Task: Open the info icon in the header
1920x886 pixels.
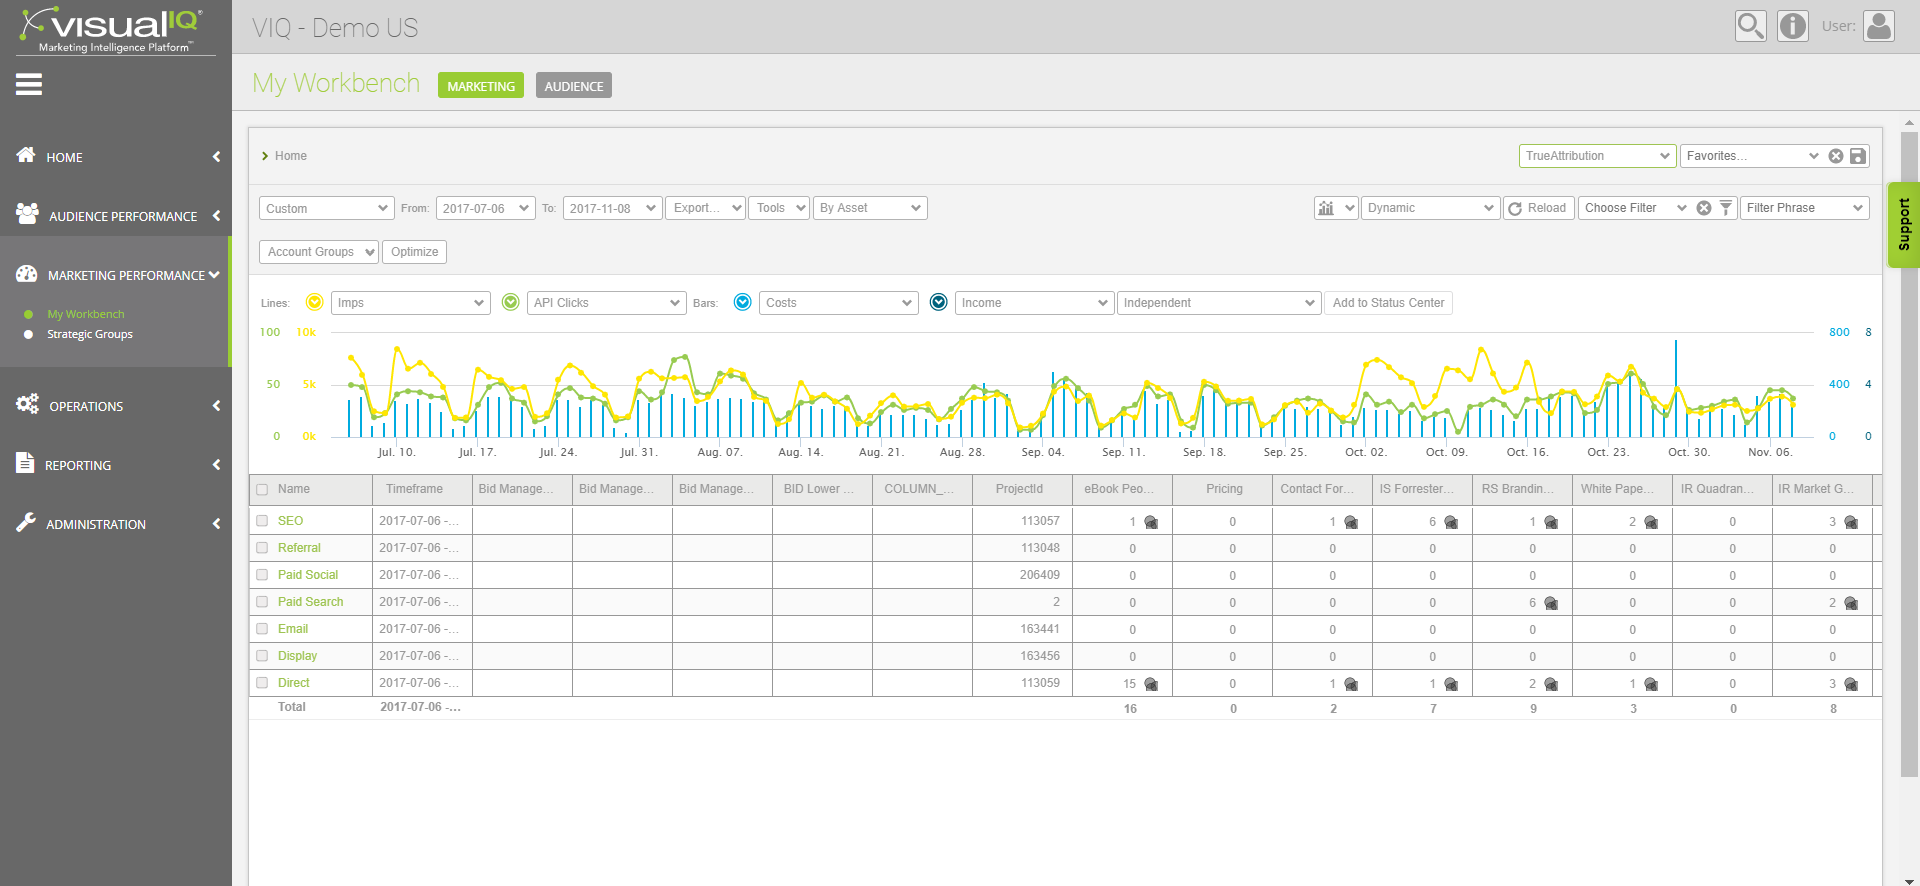Action: click(x=1793, y=26)
